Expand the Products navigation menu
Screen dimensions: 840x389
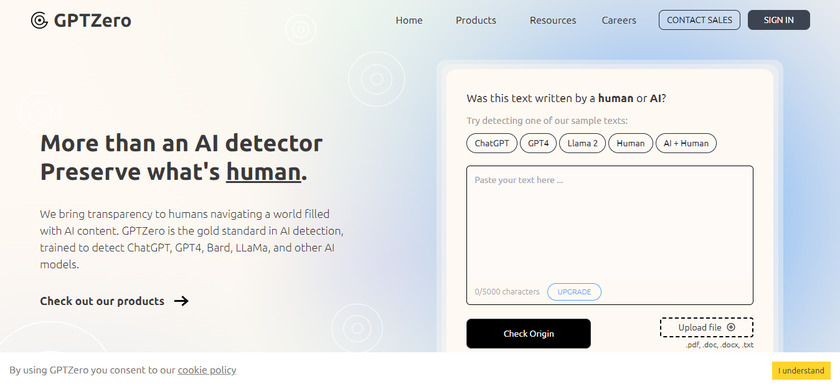[476, 20]
